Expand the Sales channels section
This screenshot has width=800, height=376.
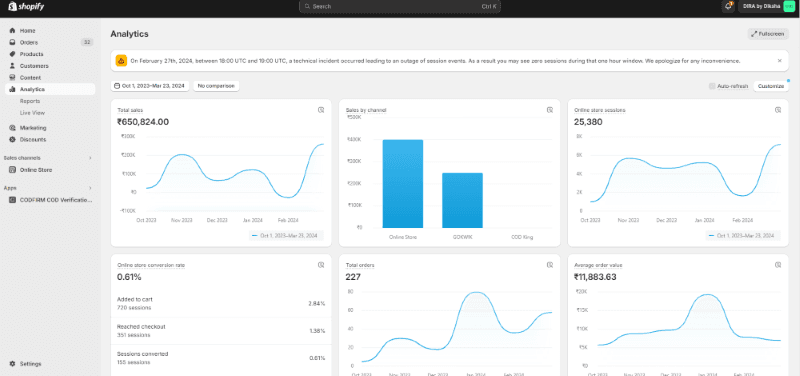tap(91, 158)
